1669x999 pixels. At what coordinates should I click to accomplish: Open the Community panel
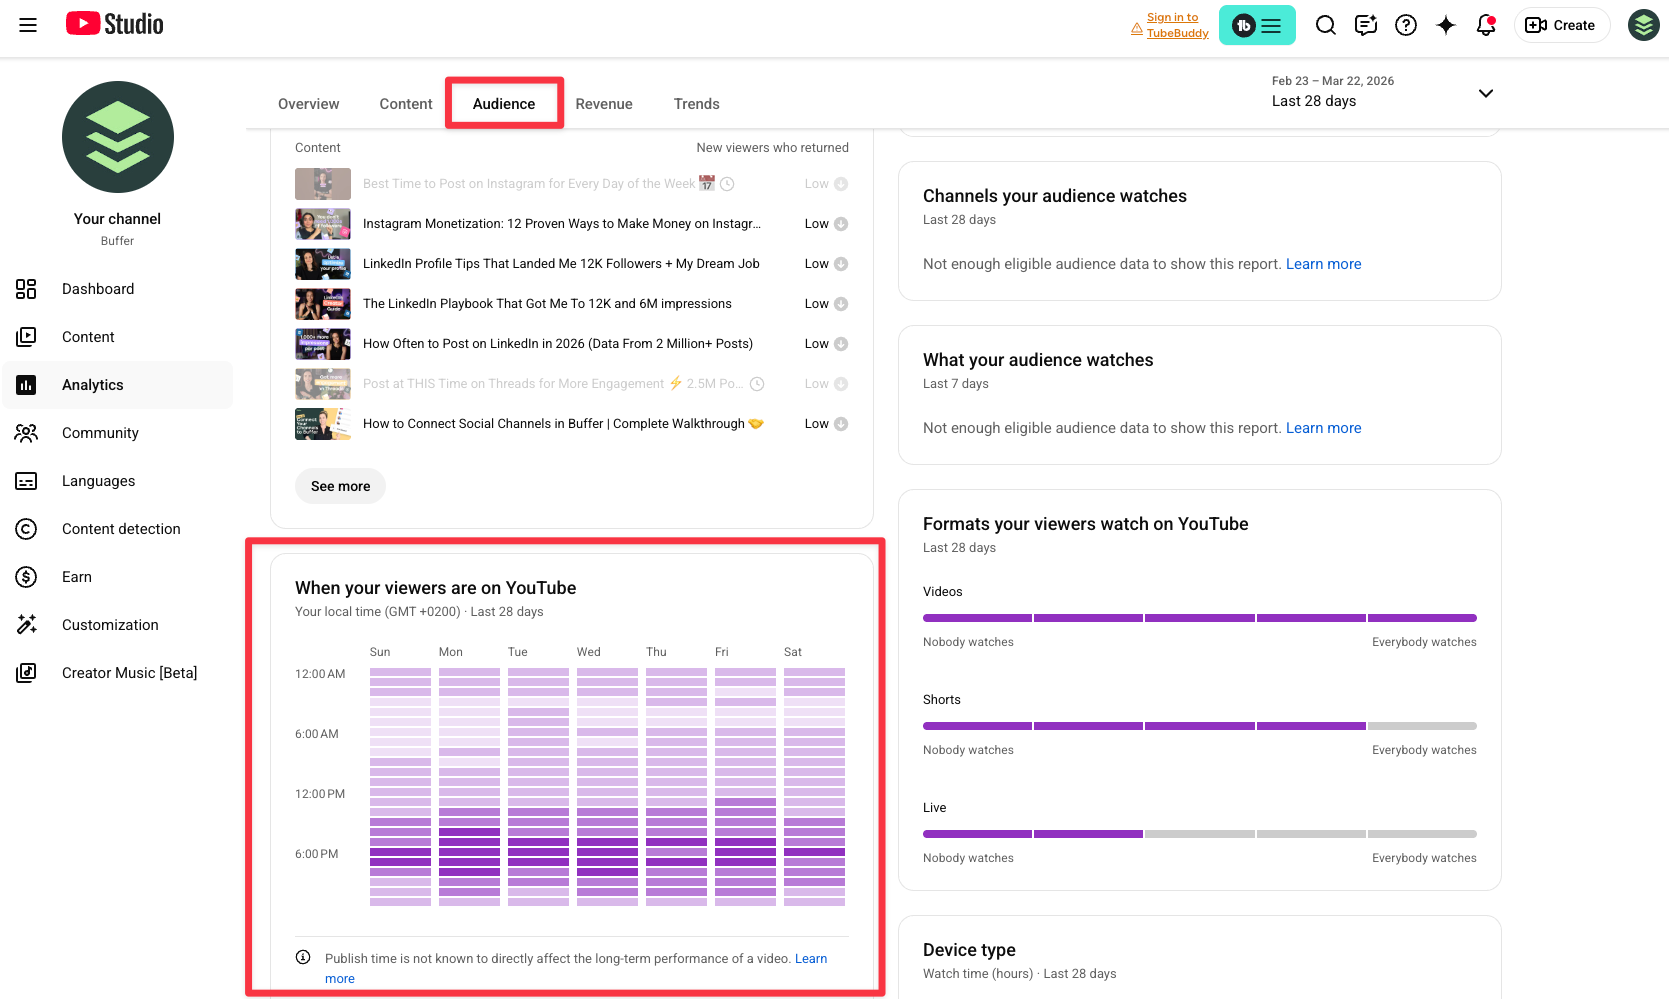pos(99,432)
